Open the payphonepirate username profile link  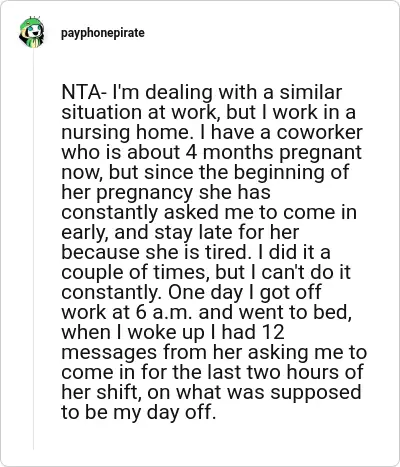(103, 33)
